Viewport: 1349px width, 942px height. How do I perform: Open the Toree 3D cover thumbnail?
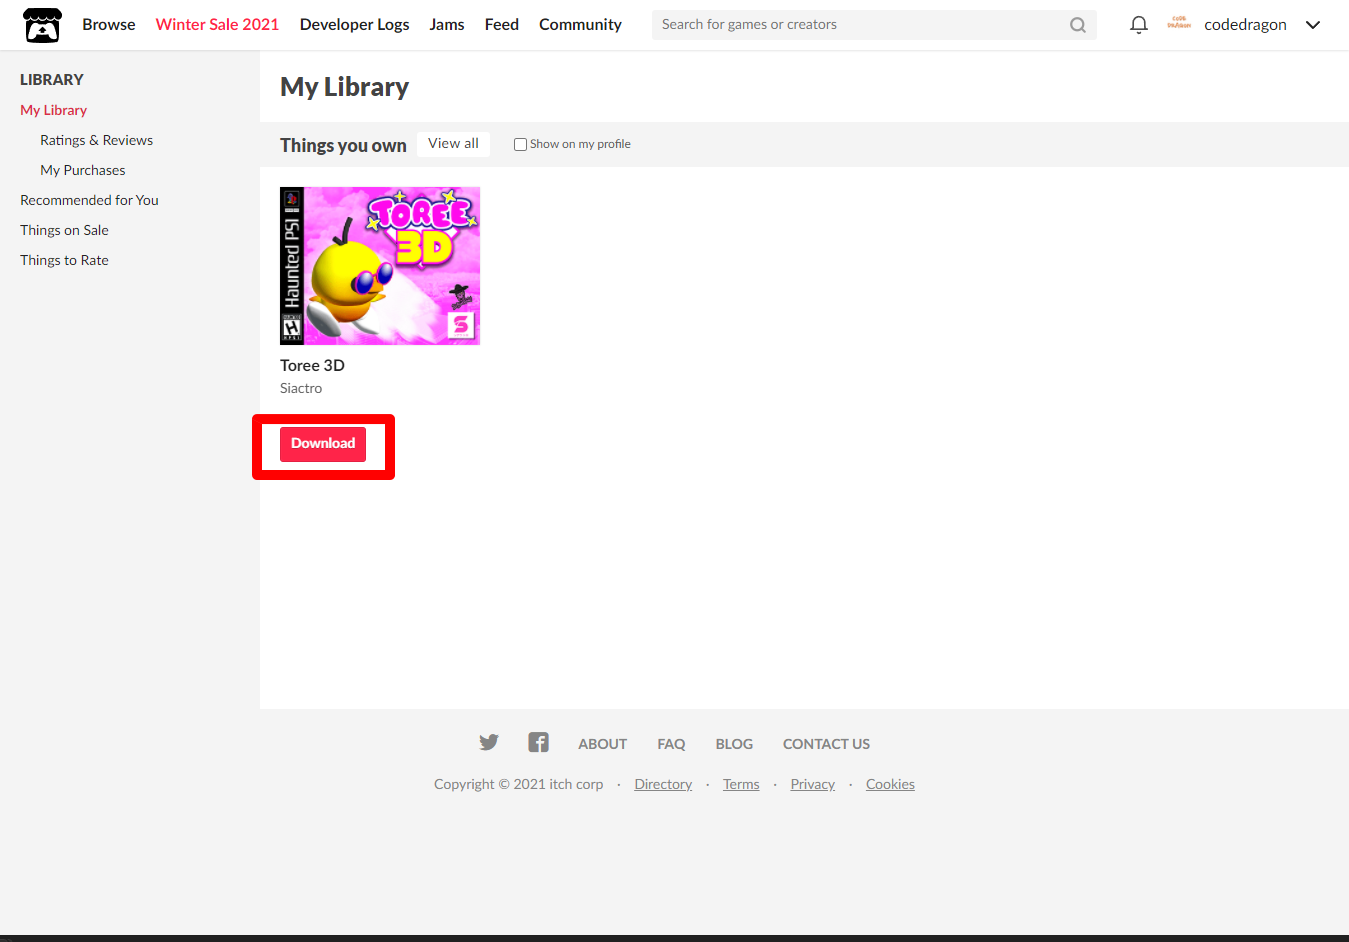point(380,266)
